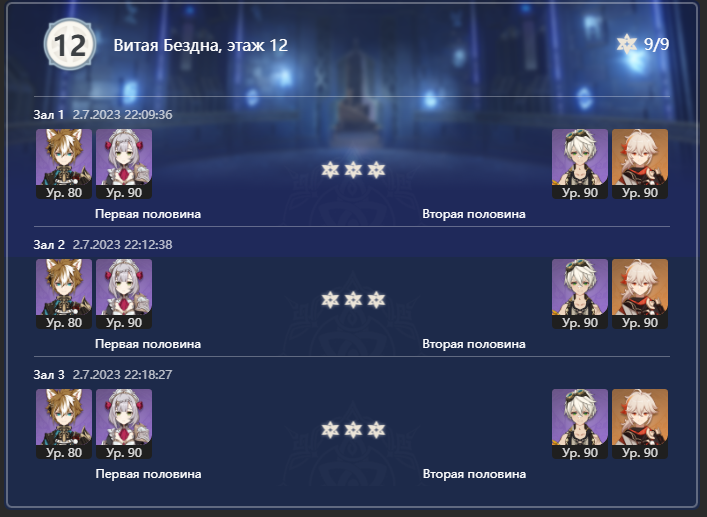This screenshot has height=517, width=707.
Task: Click the 9/9 star total icon
Action: (x=626, y=44)
